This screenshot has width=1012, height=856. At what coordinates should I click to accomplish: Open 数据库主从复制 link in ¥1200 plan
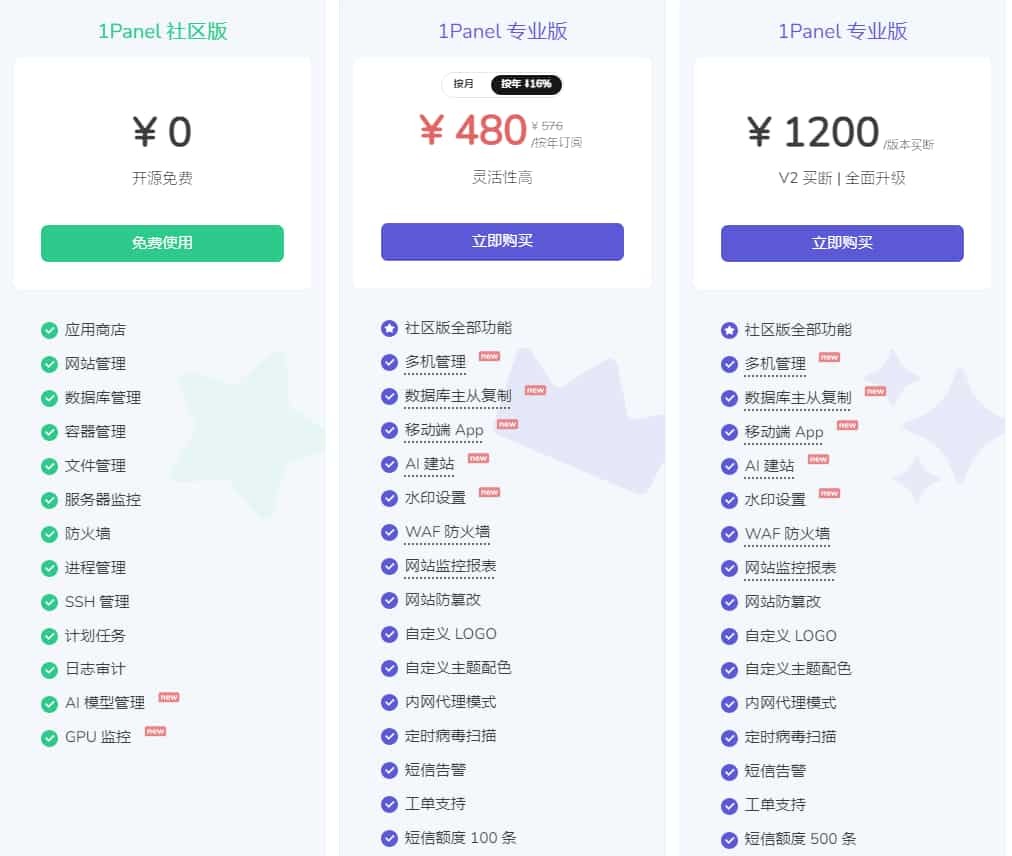click(x=797, y=398)
